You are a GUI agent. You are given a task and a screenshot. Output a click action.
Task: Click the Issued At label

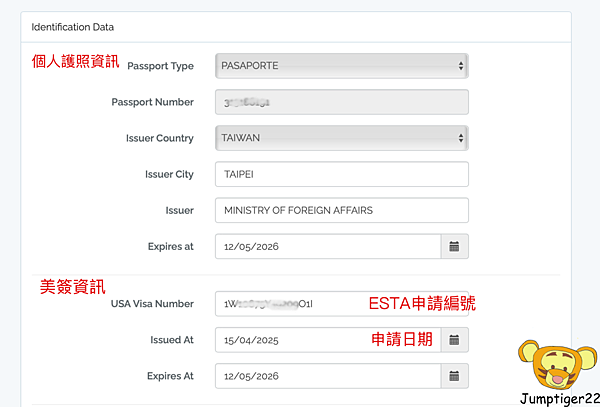tap(172, 340)
